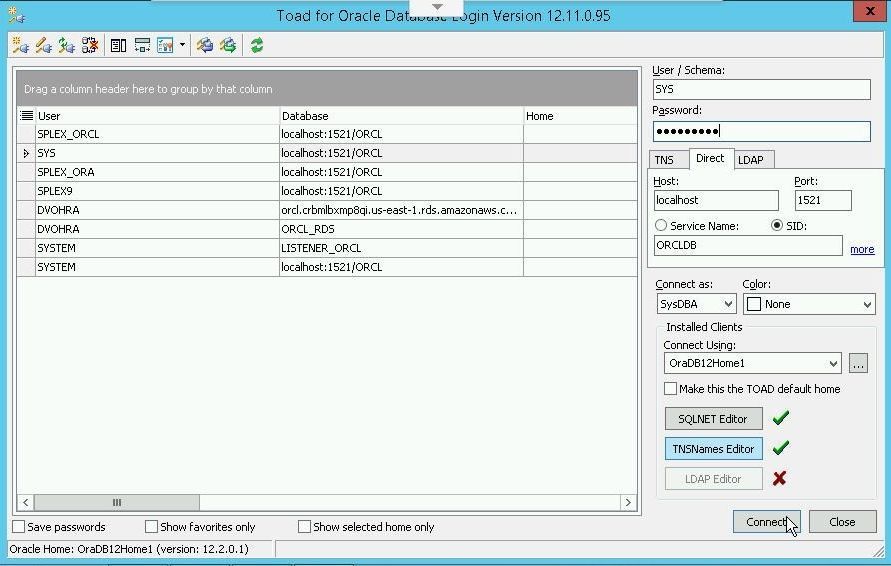Click the LDAP Editor button

(713, 479)
